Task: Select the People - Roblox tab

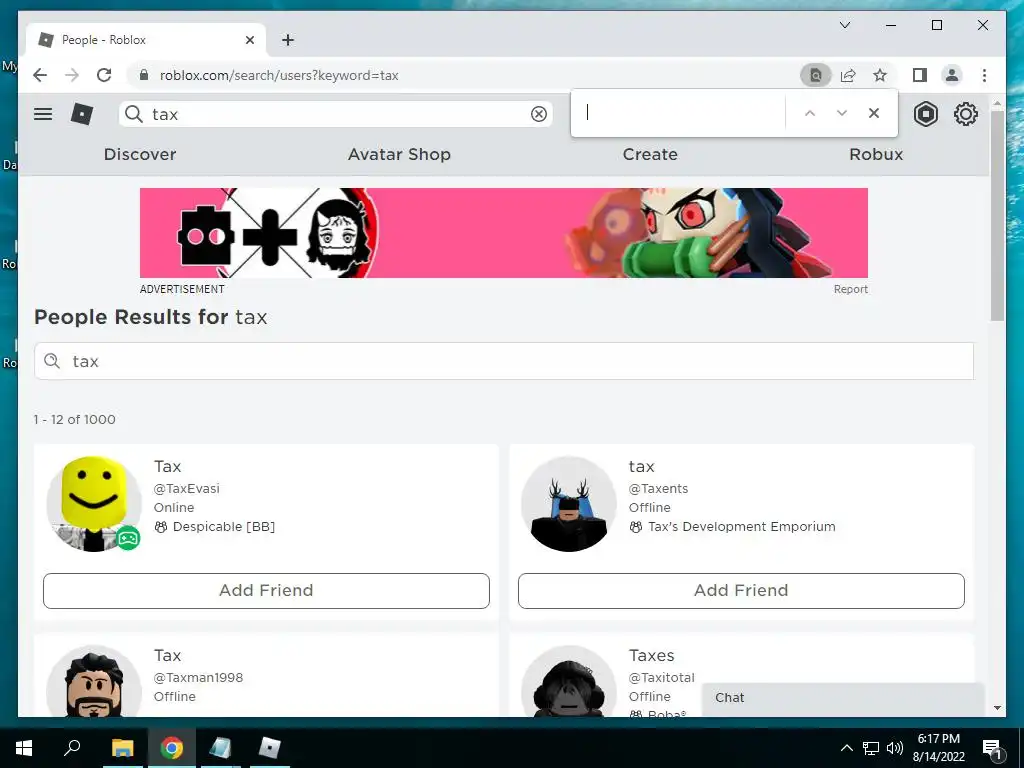Action: pyautogui.click(x=146, y=40)
